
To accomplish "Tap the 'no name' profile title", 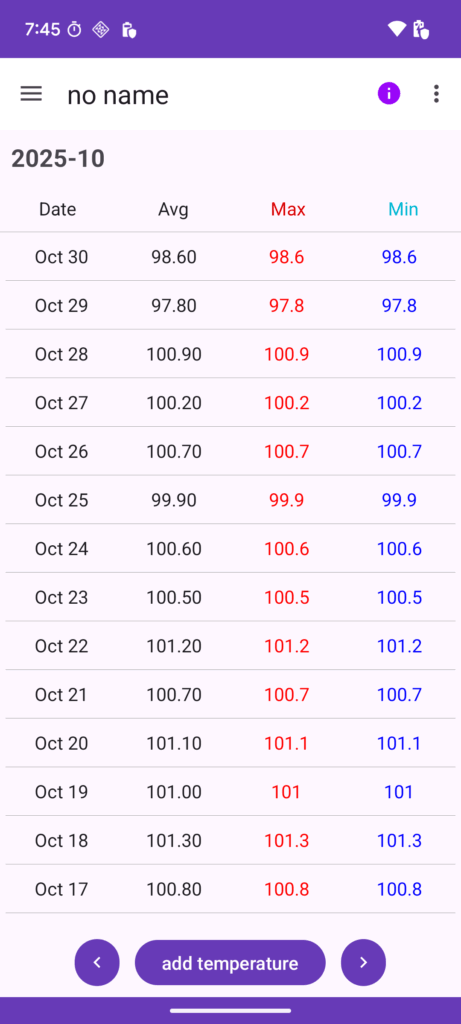I will [118, 95].
